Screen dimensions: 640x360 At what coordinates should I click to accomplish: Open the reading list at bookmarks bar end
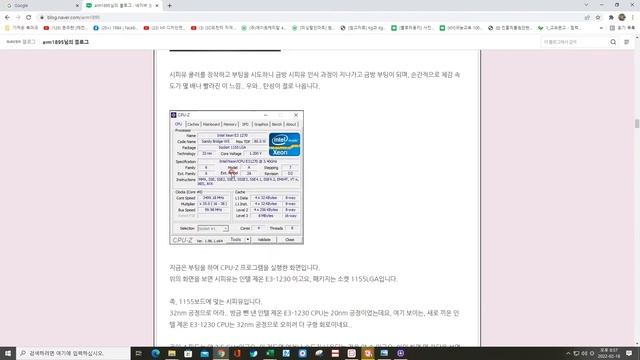622,28
